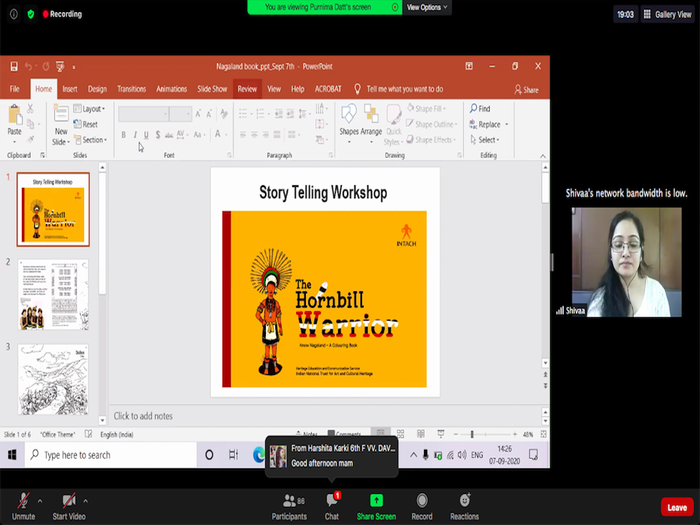Click Find in Editing group

[x=480, y=108]
